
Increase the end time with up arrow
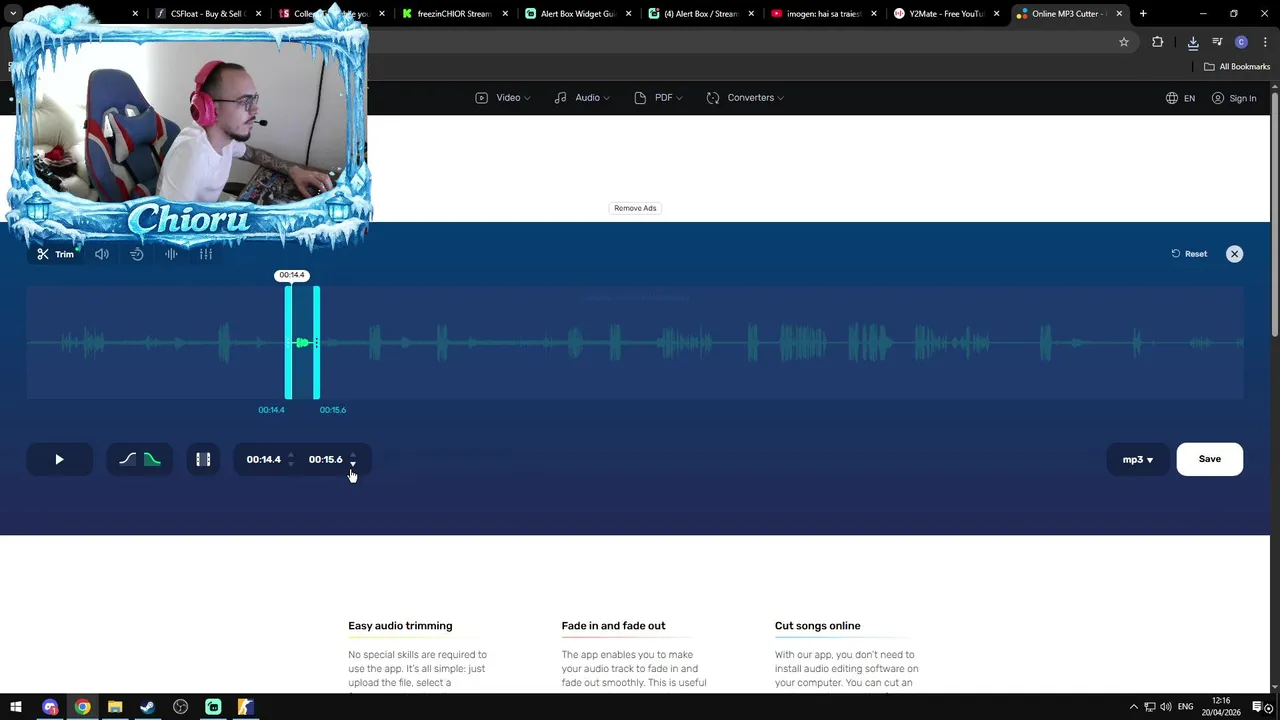coord(353,455)
